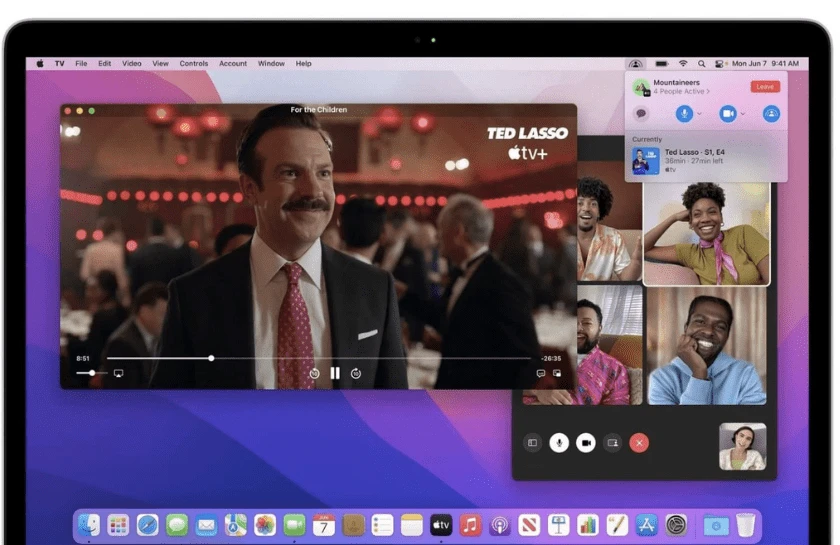
Task: Click battery icon in menu bar
Action: (x=662, y=63)
